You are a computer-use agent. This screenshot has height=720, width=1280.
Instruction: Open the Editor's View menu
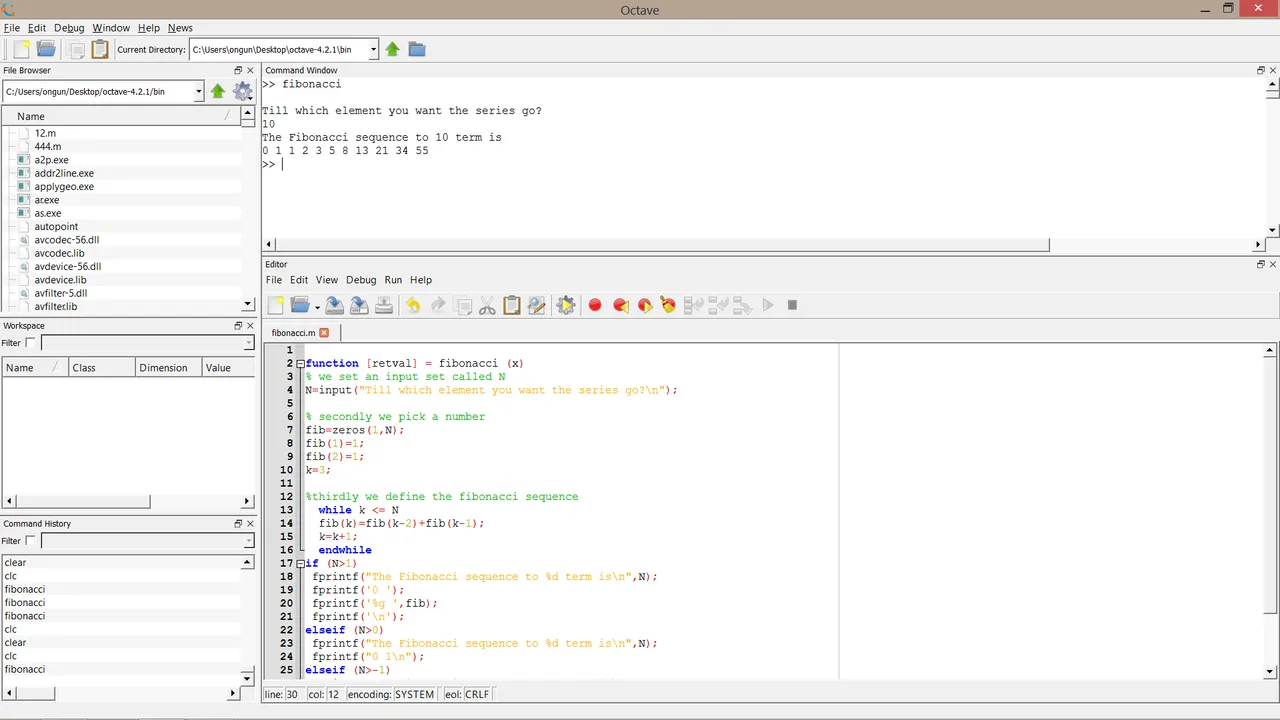(x=327, y=280)
